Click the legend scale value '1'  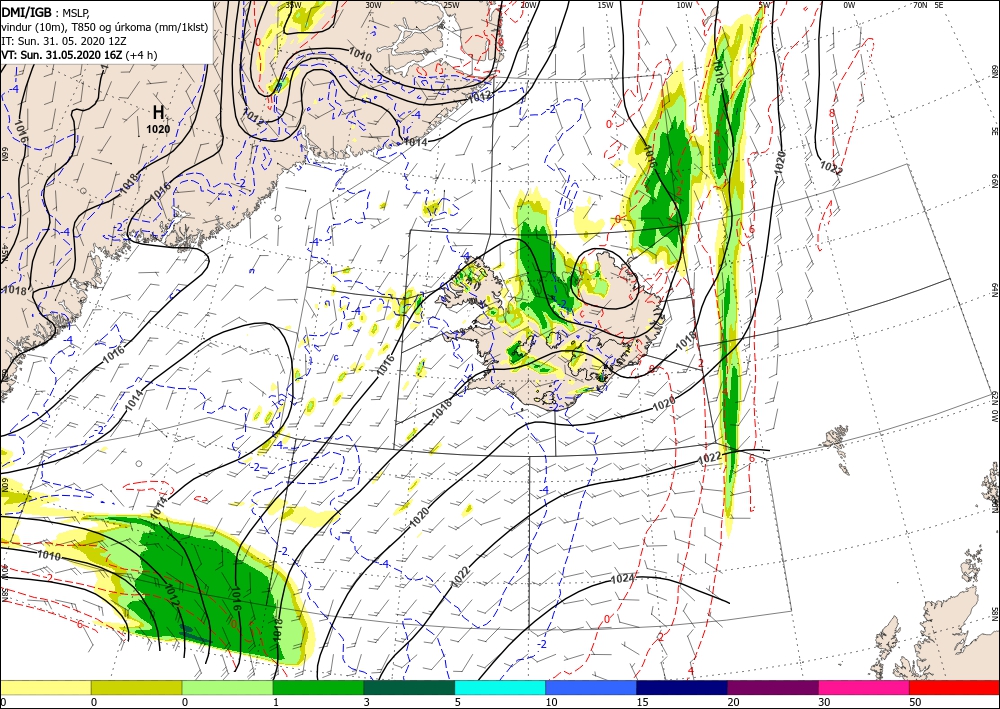[x=276, y=702]
